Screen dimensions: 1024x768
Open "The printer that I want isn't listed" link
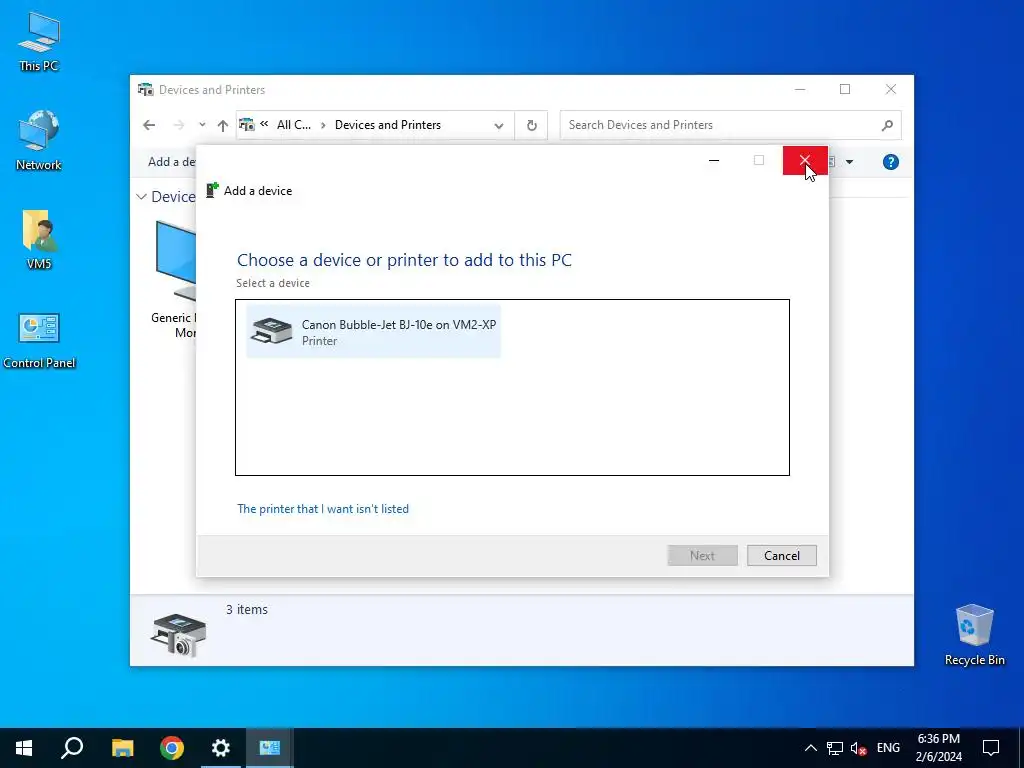[x=323, y=509]
